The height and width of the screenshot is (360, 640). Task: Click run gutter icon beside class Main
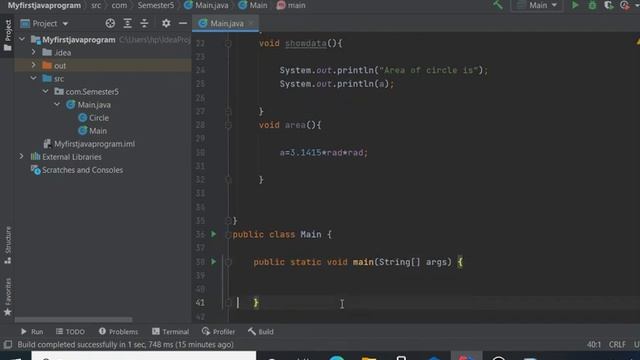[x=213, y=234]
